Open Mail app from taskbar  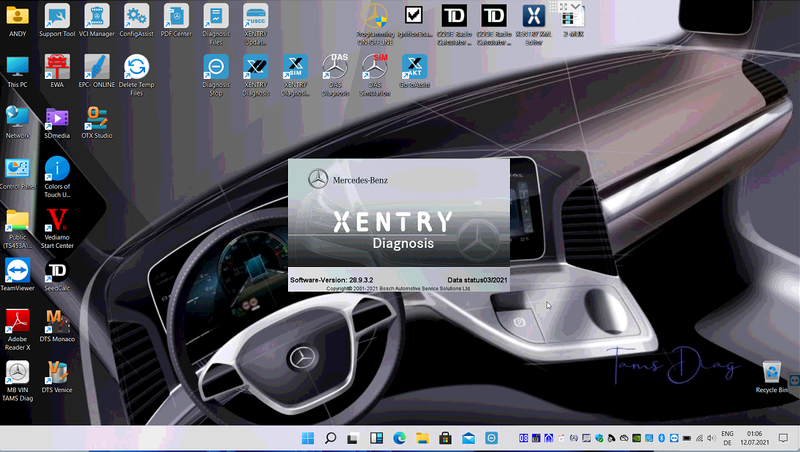tap(468, 438)
